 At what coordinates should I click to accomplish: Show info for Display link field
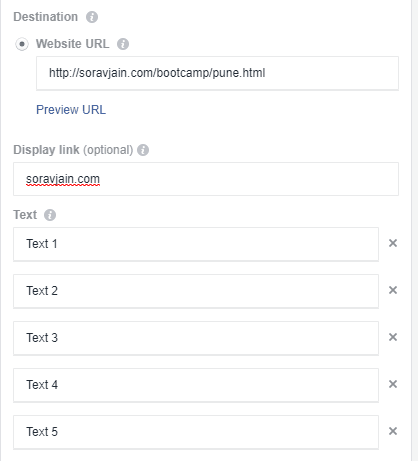[x=143, y=150]
